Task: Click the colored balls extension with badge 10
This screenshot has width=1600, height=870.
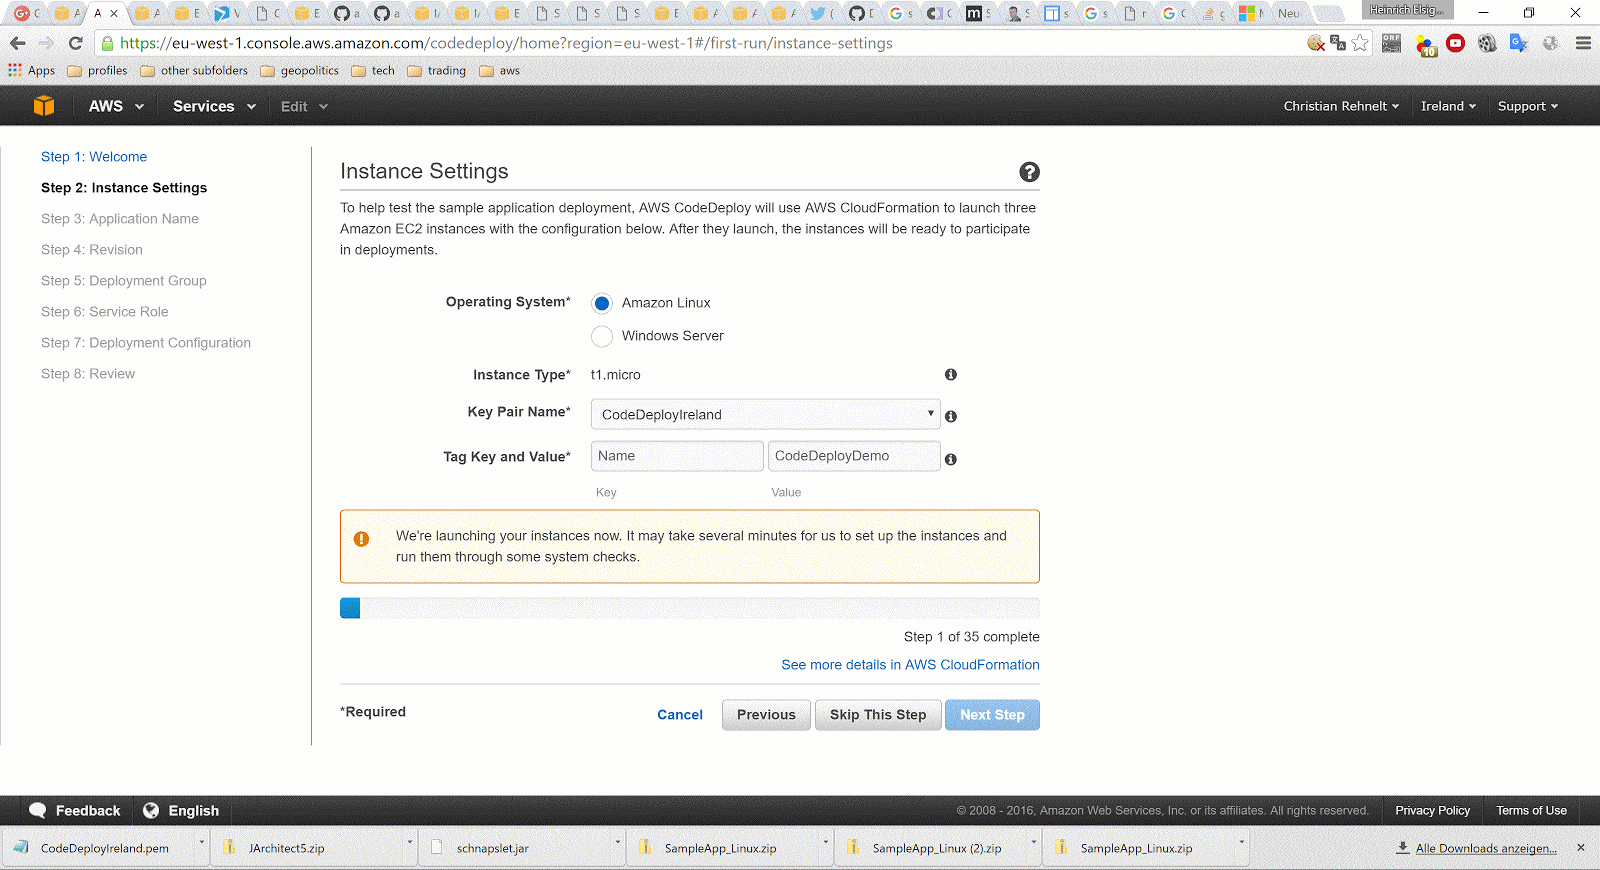Action: [1426, 44]
